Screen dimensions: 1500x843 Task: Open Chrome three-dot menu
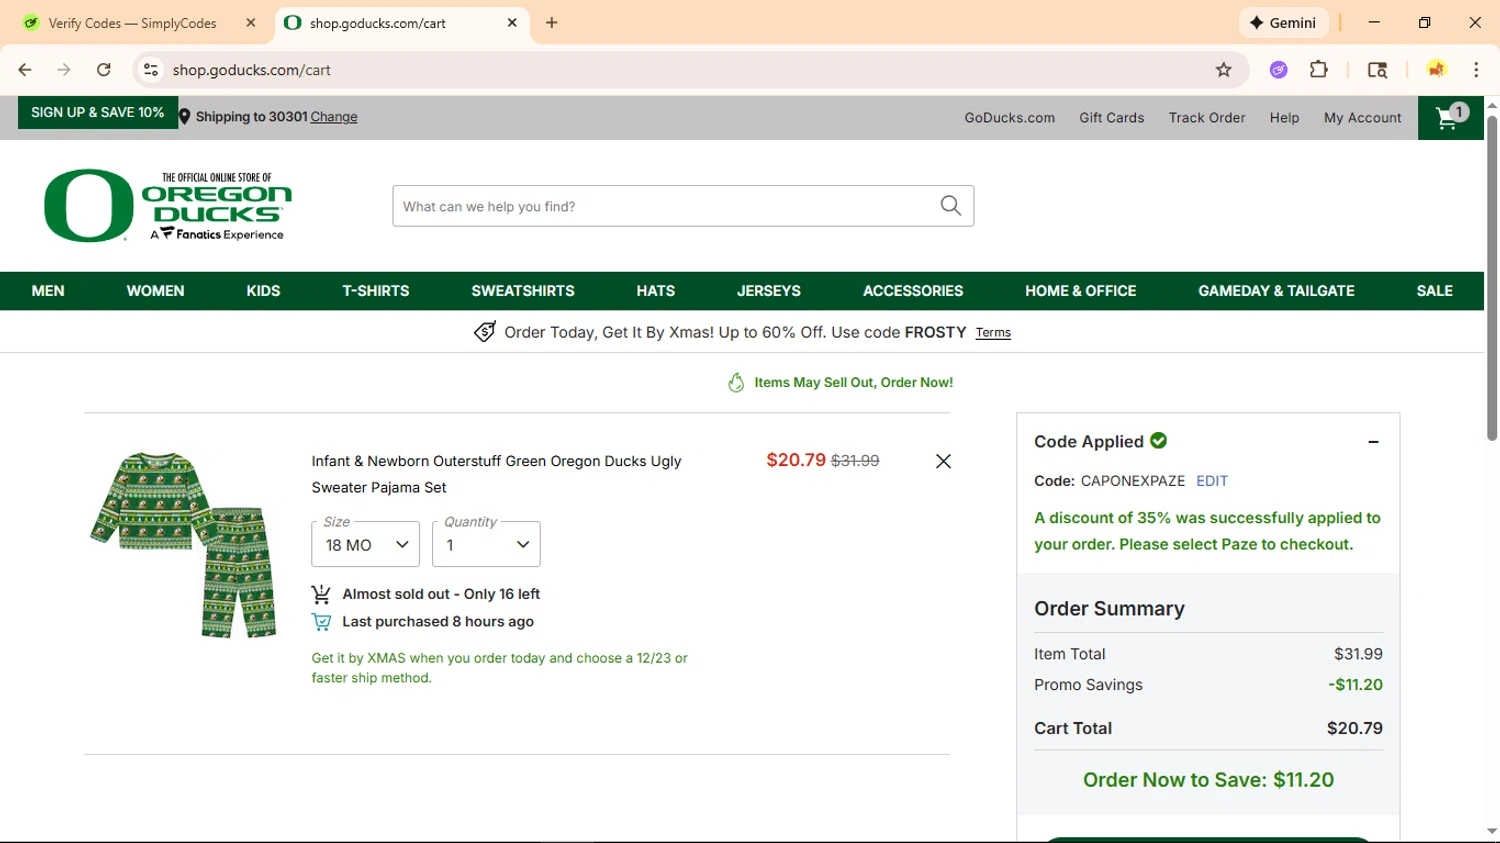pyautogui.click(x=1476, y=69)
